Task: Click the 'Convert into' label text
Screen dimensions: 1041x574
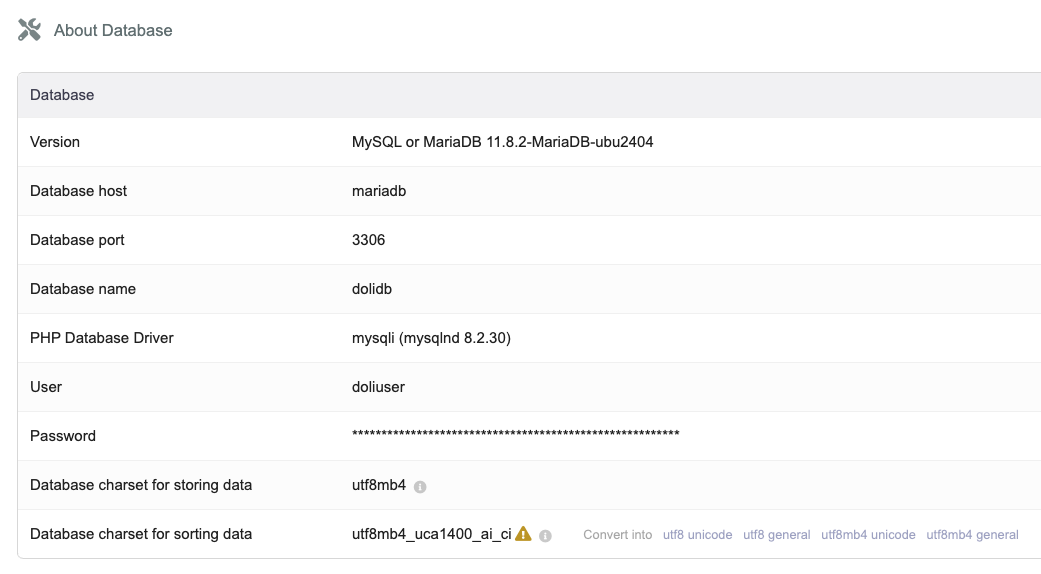Action: pyautogui.click(x=618, y=535)
